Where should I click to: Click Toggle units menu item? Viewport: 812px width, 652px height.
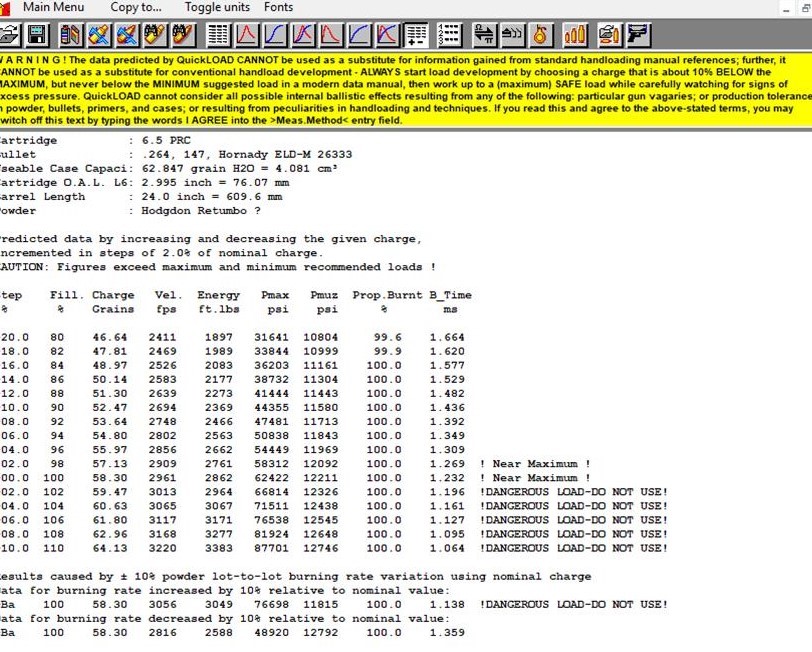click(217, 7)
